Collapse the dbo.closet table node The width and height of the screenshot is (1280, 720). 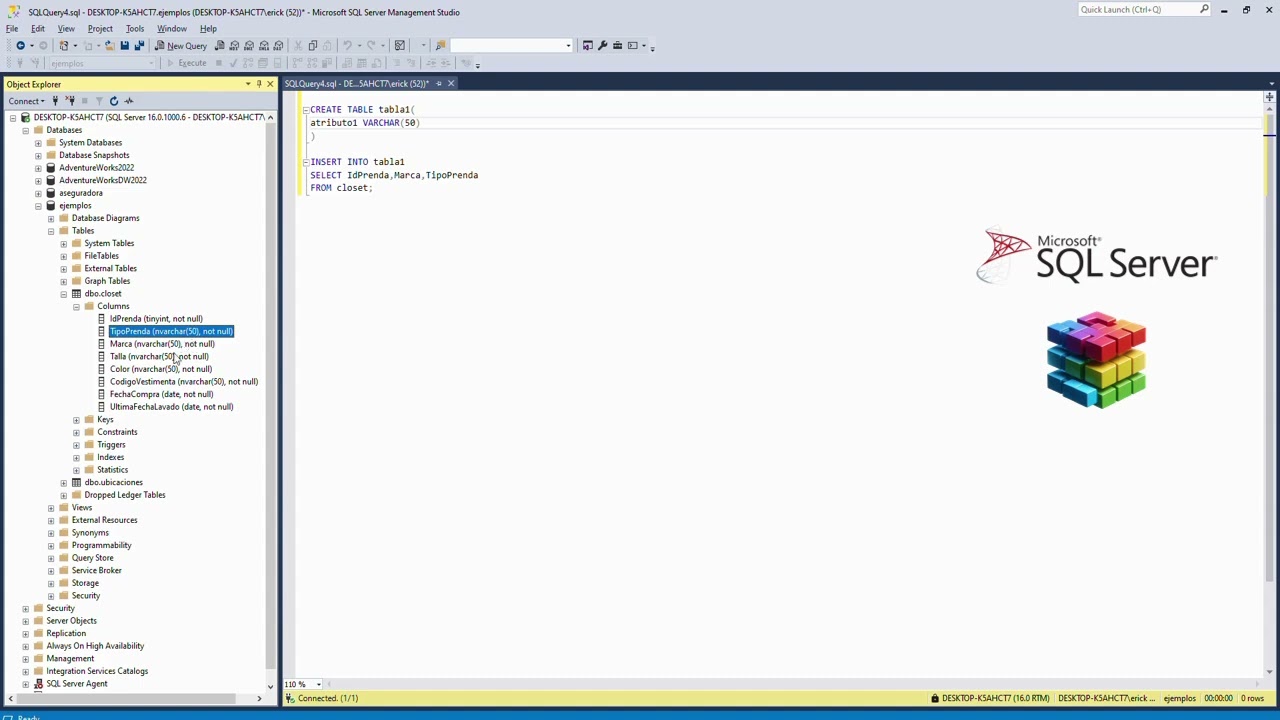tap(63, 294)
